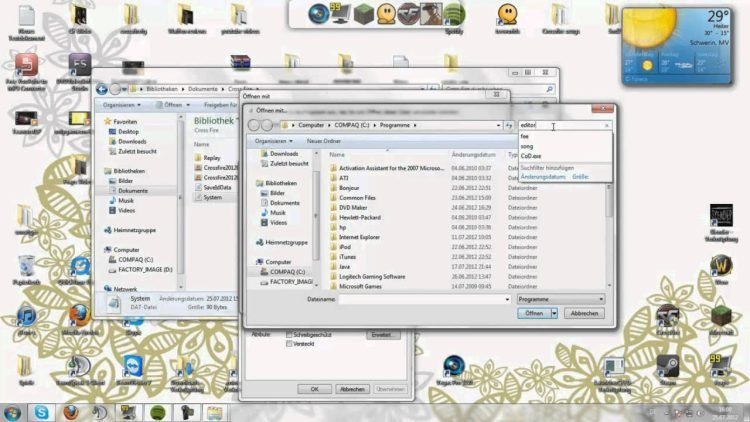The width and height of the screenshot is (750, 422).
Task: Open the Vegas Pro desktop shortcut
Action: point(453,369)
